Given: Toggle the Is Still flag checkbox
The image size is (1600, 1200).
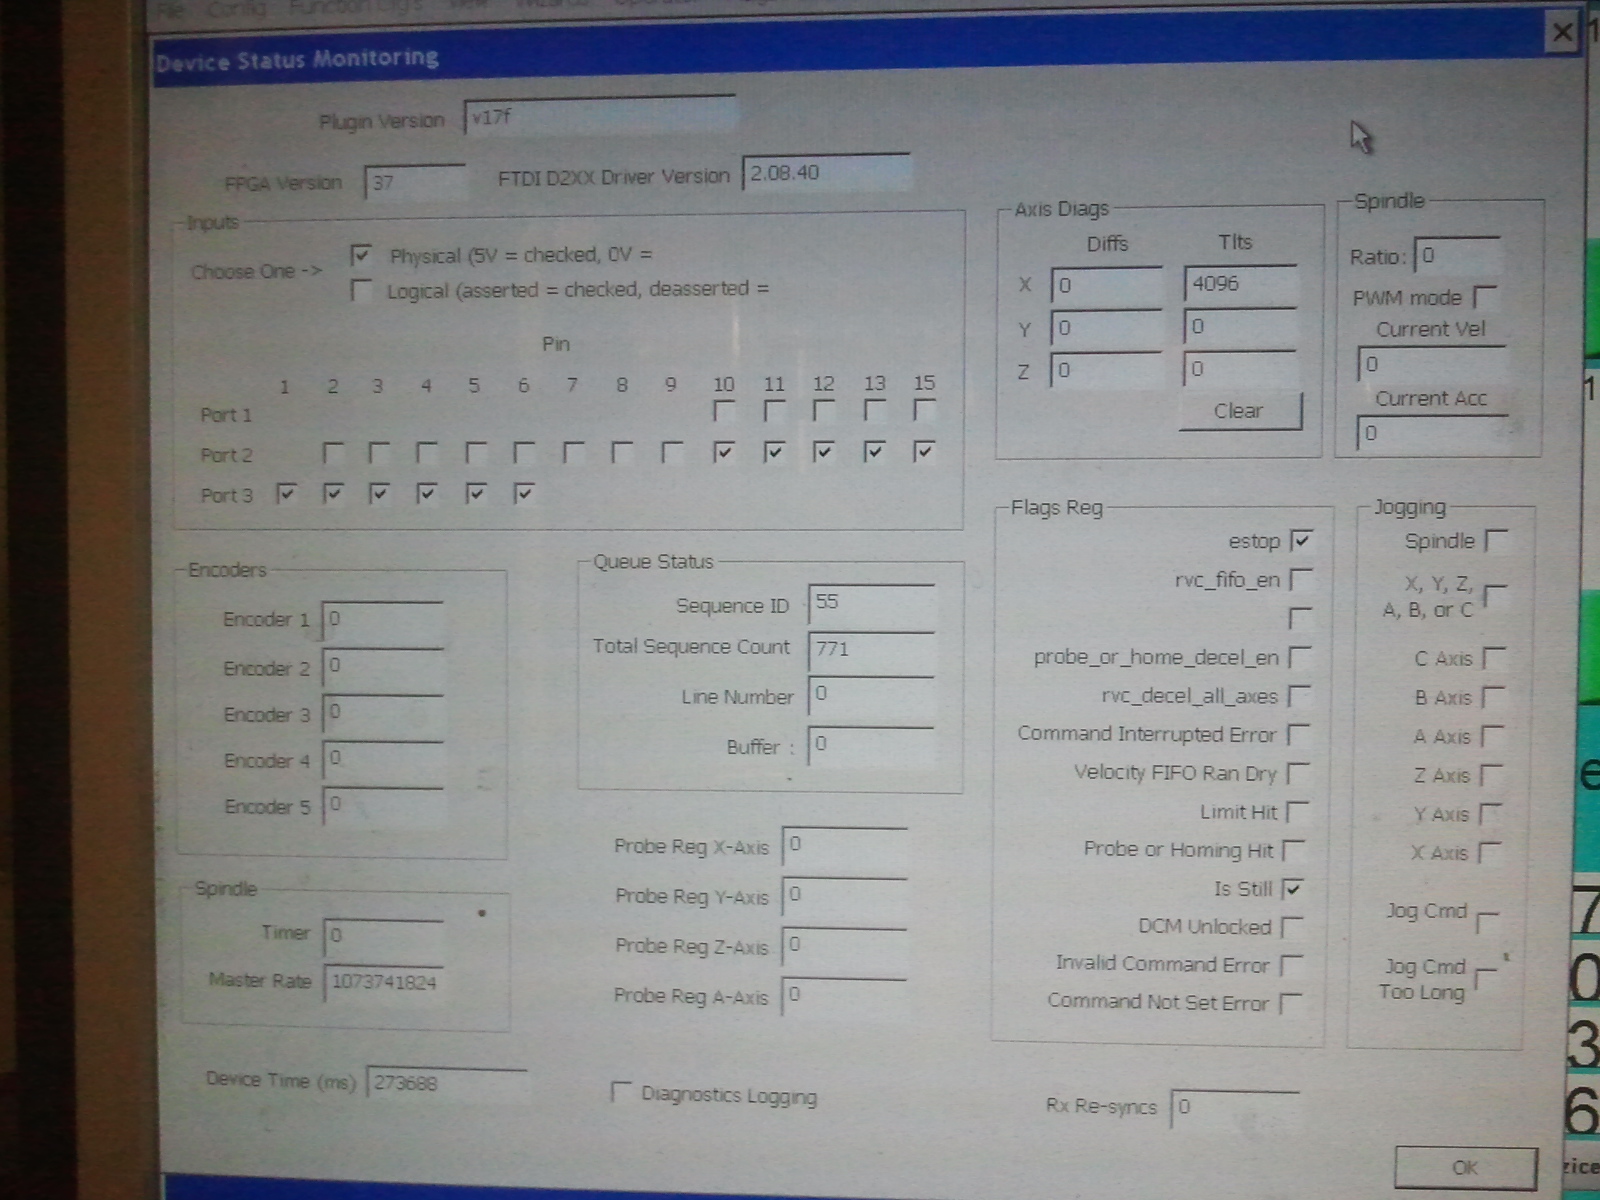Looking at the screenshot, I should [1293, 889].
